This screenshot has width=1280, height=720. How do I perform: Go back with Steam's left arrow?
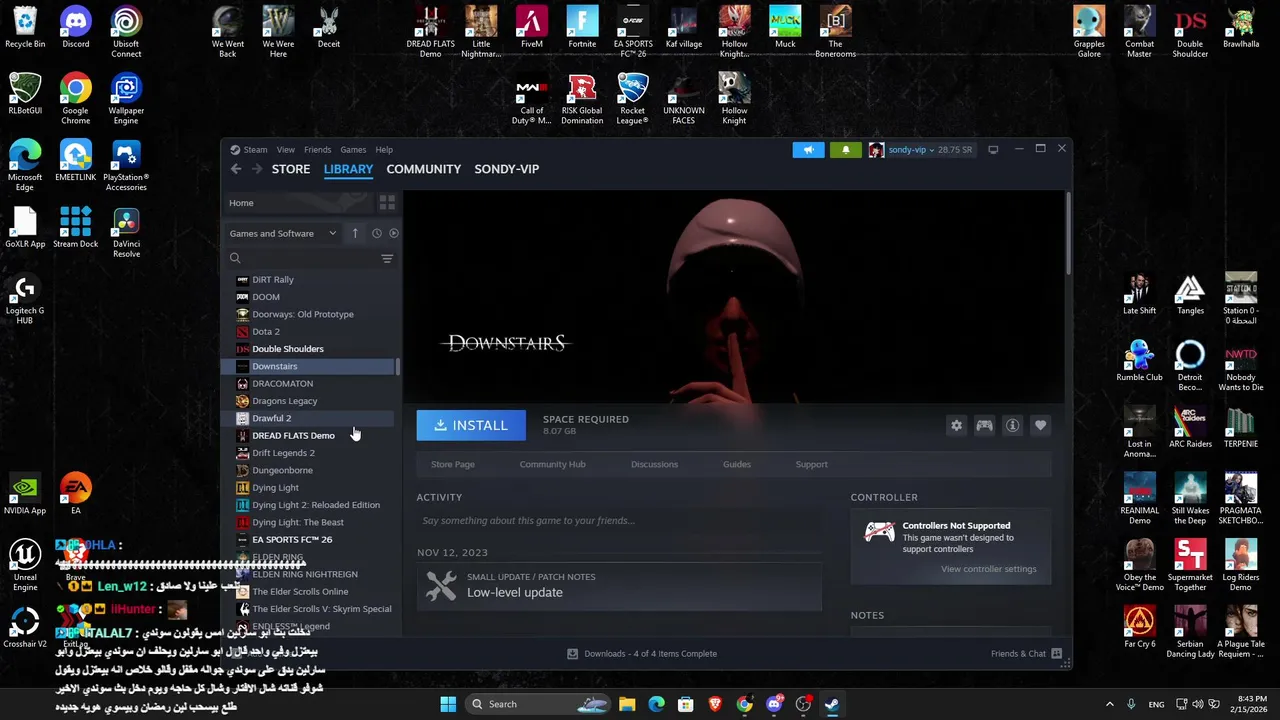click(236, 169)
